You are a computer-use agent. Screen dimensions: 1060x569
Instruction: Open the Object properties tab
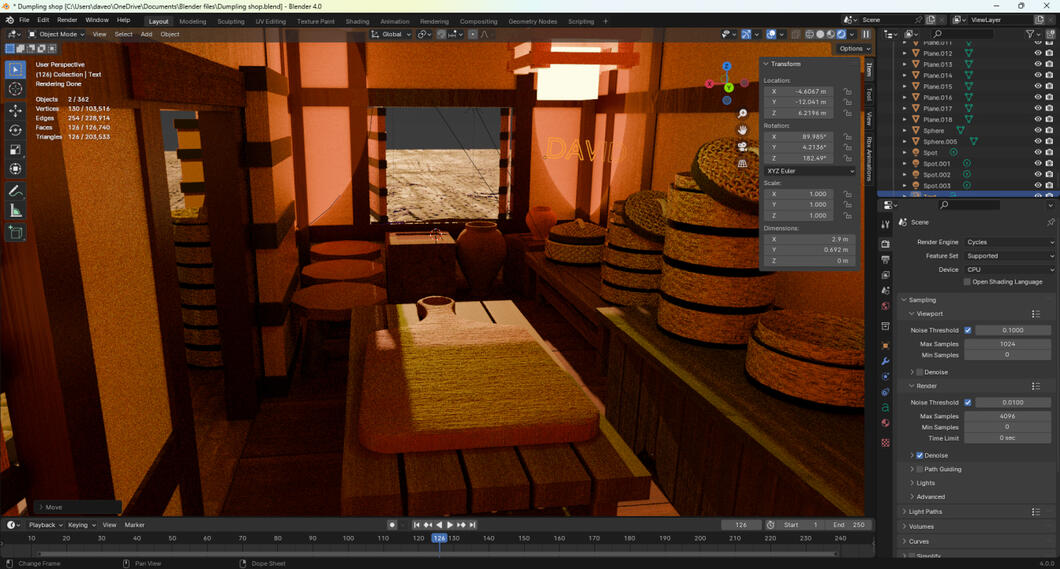[886, 345]
